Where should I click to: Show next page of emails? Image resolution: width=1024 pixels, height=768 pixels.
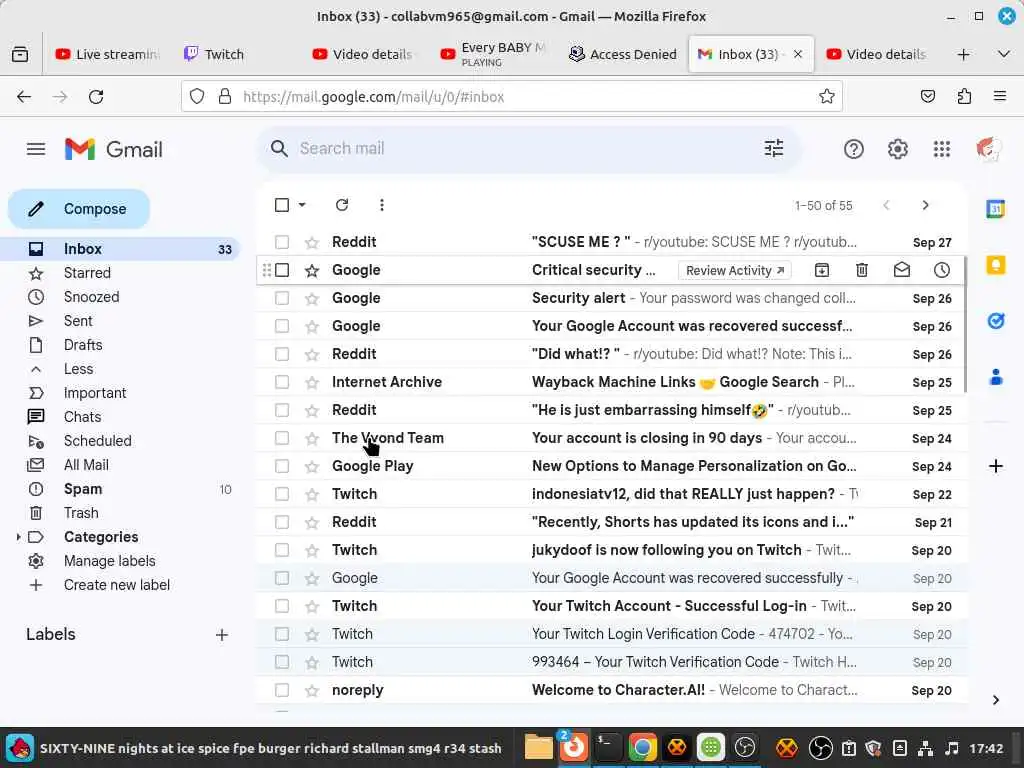point(925,205)
